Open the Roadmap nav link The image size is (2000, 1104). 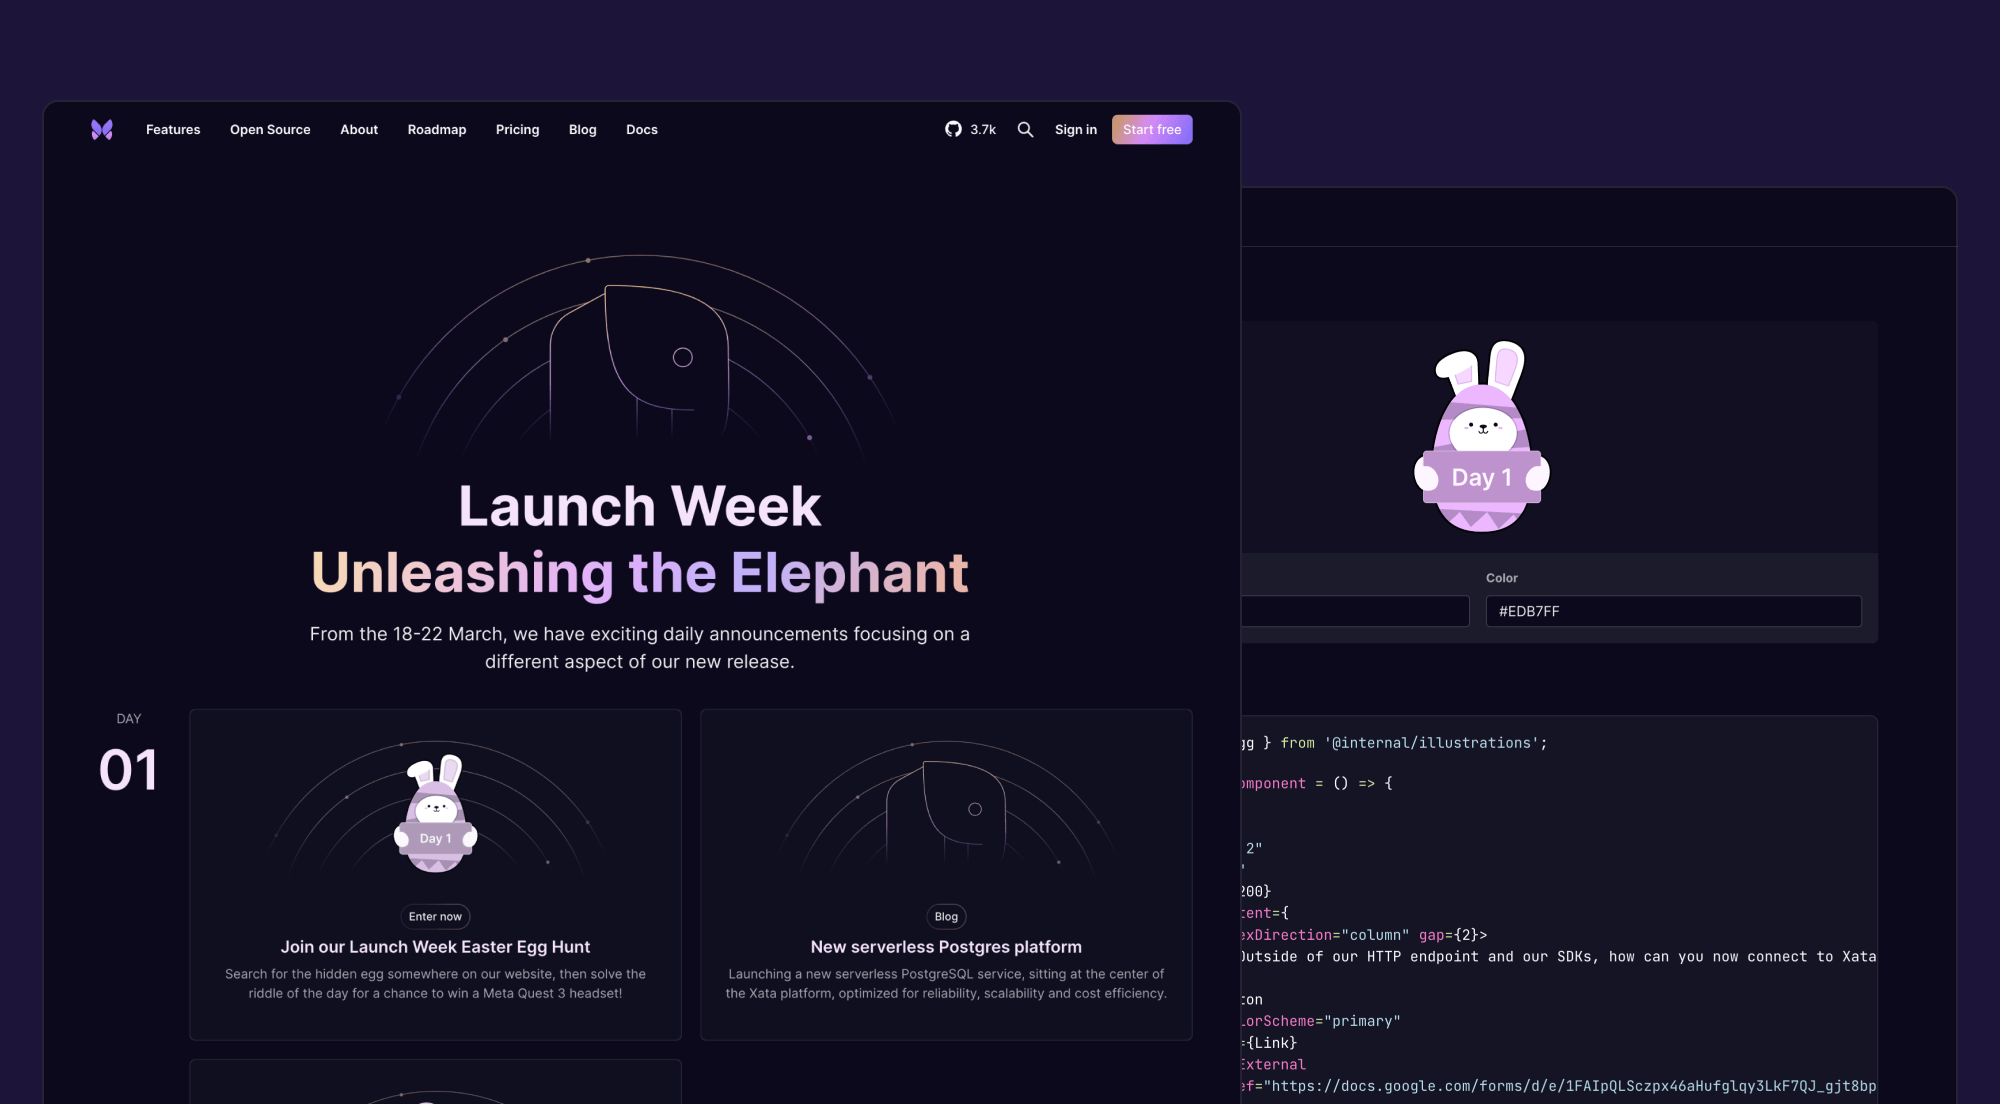(x=437, y=130)
